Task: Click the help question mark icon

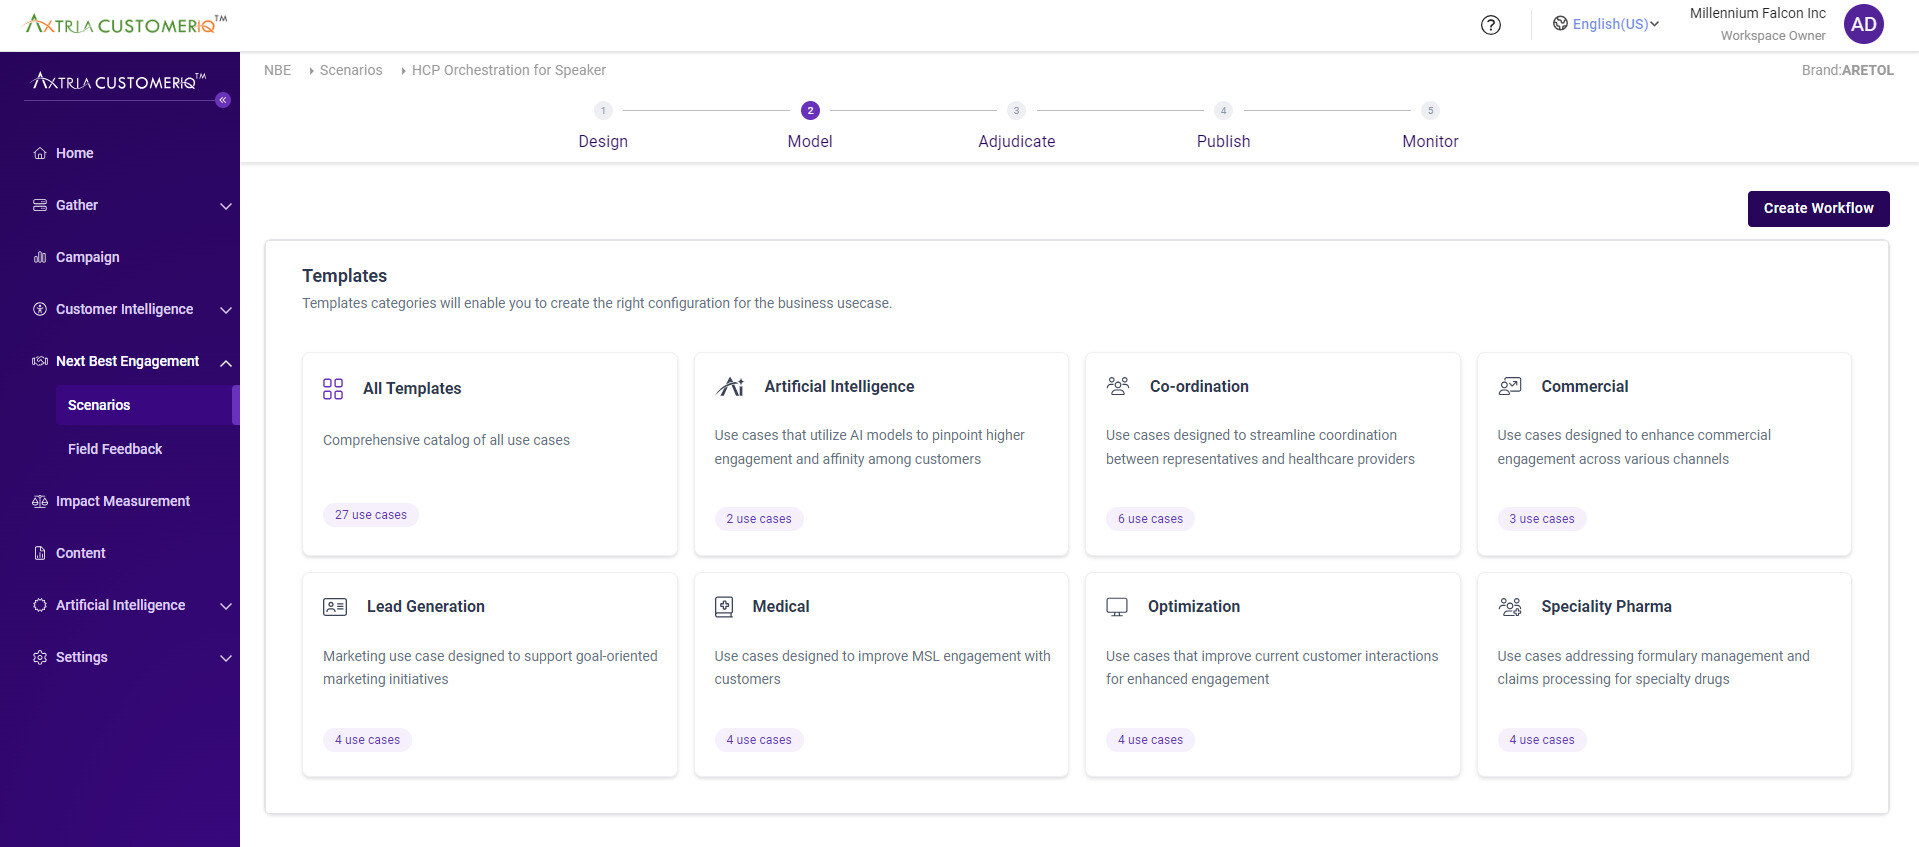Action: click(1490, 25)
